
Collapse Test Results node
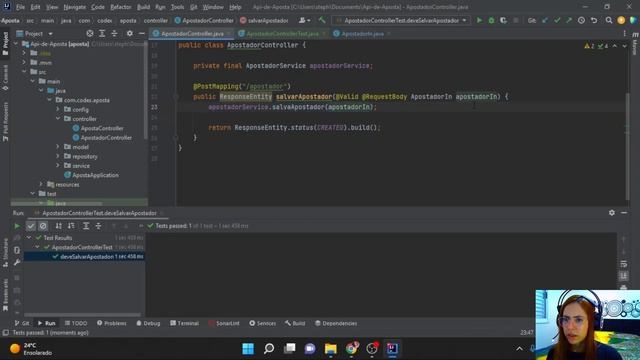point(29,238)
